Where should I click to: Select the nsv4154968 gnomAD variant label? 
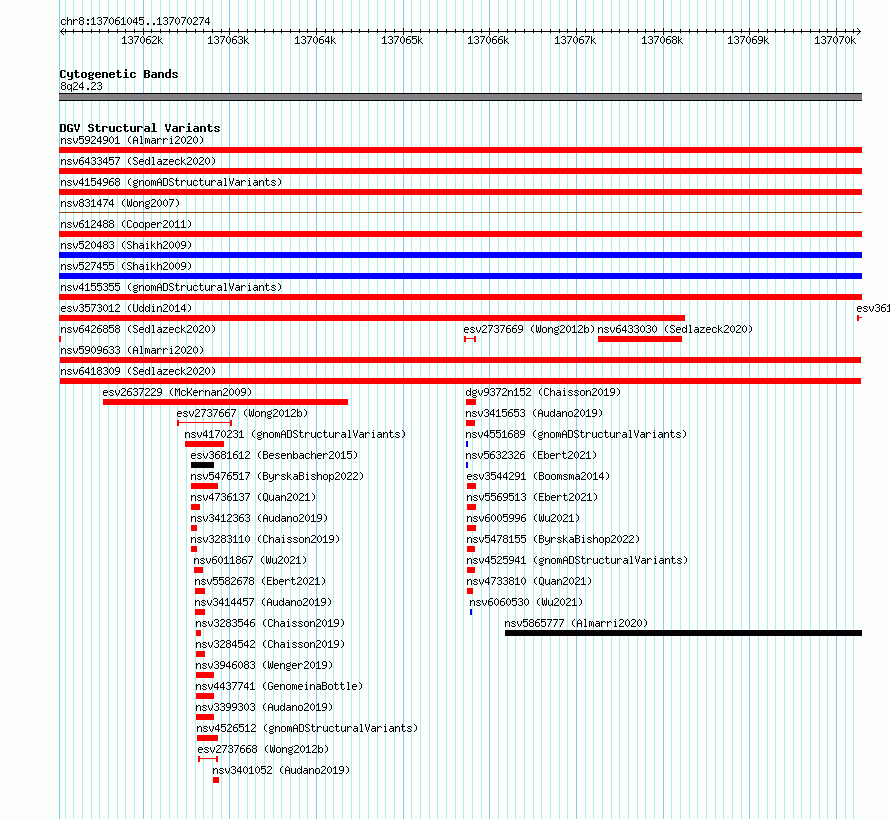[x=171, y=182]
